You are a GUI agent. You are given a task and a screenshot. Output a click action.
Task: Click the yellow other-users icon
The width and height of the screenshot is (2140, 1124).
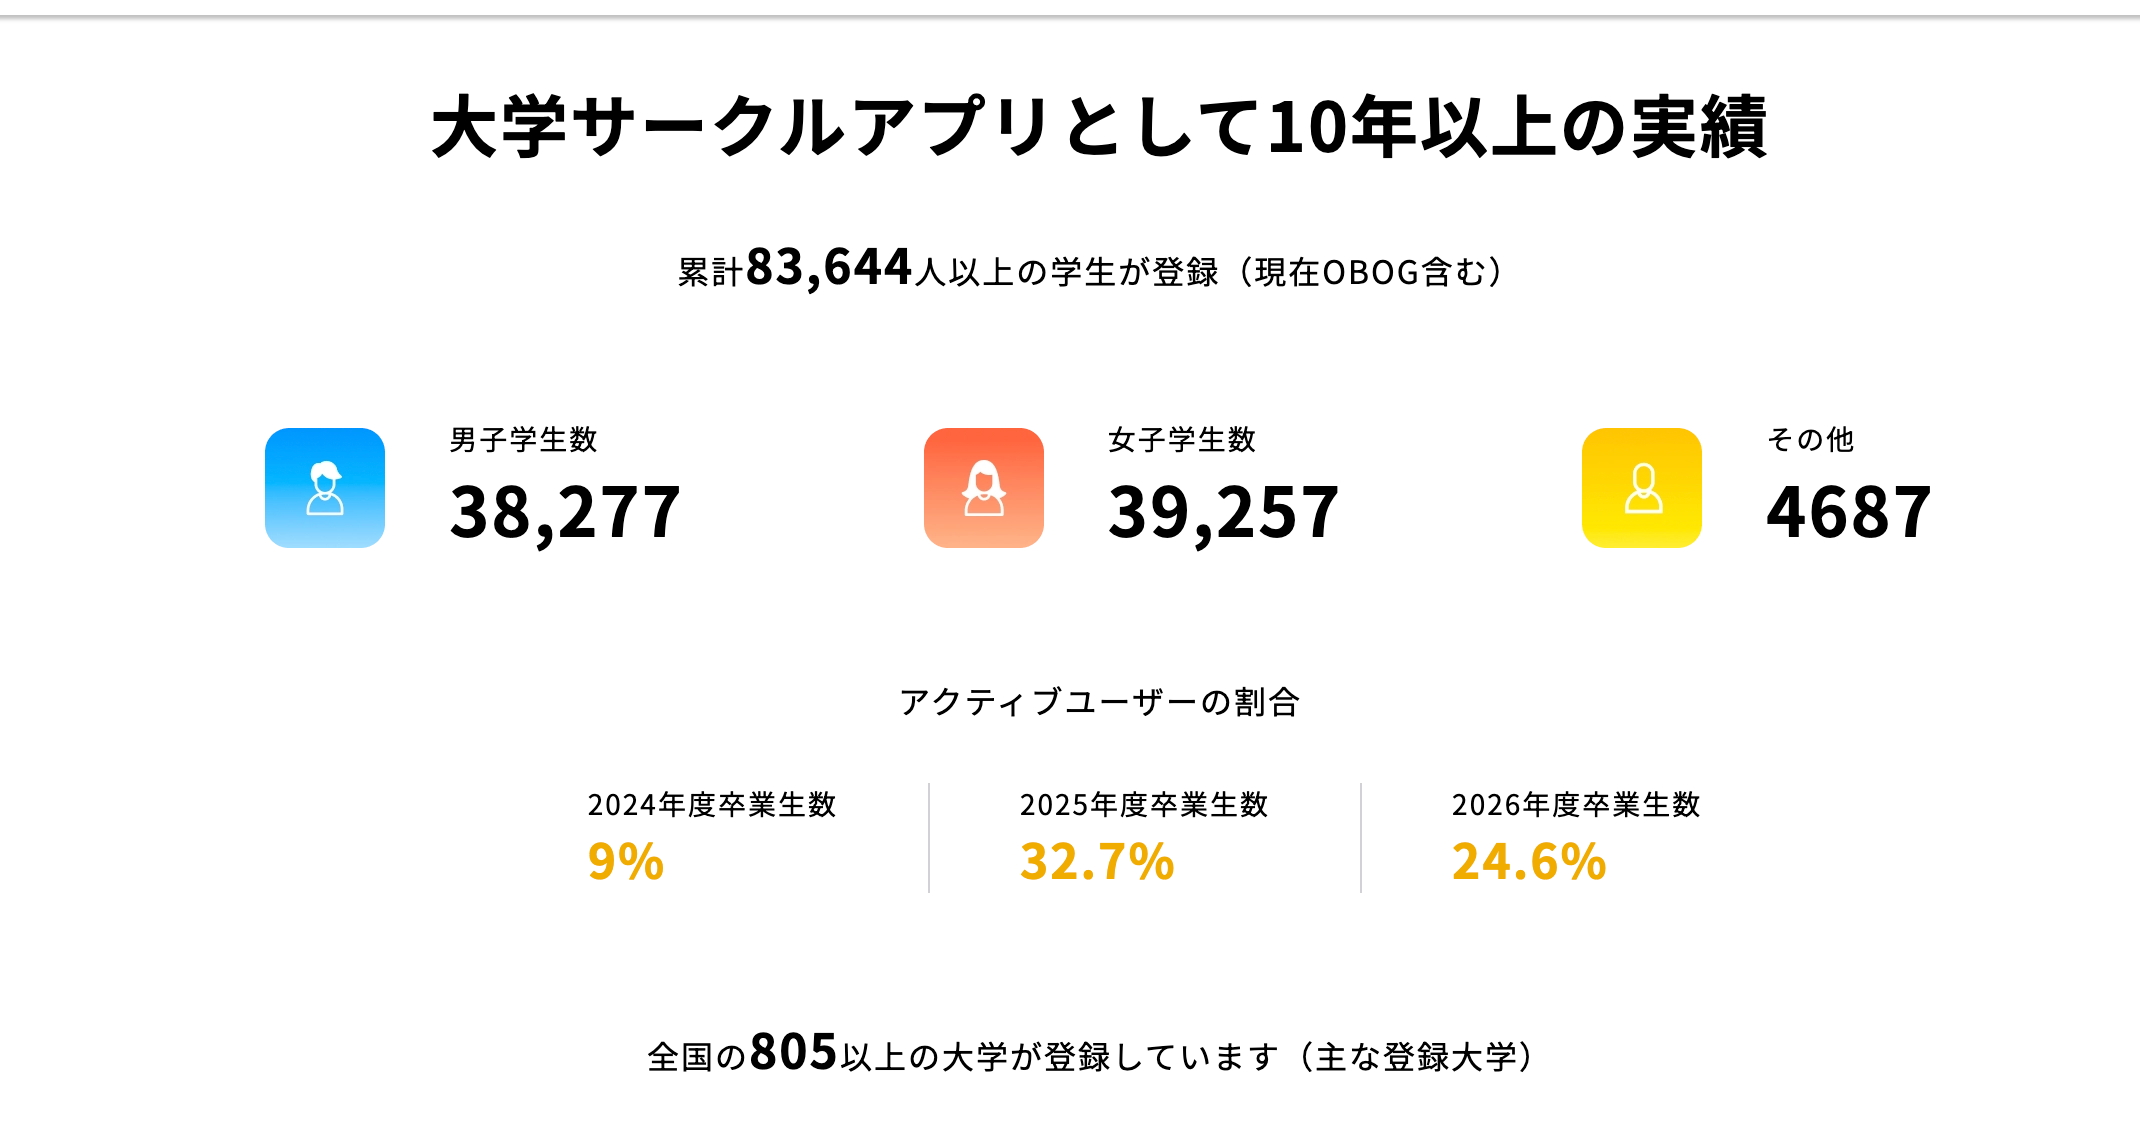[1641, 488]
